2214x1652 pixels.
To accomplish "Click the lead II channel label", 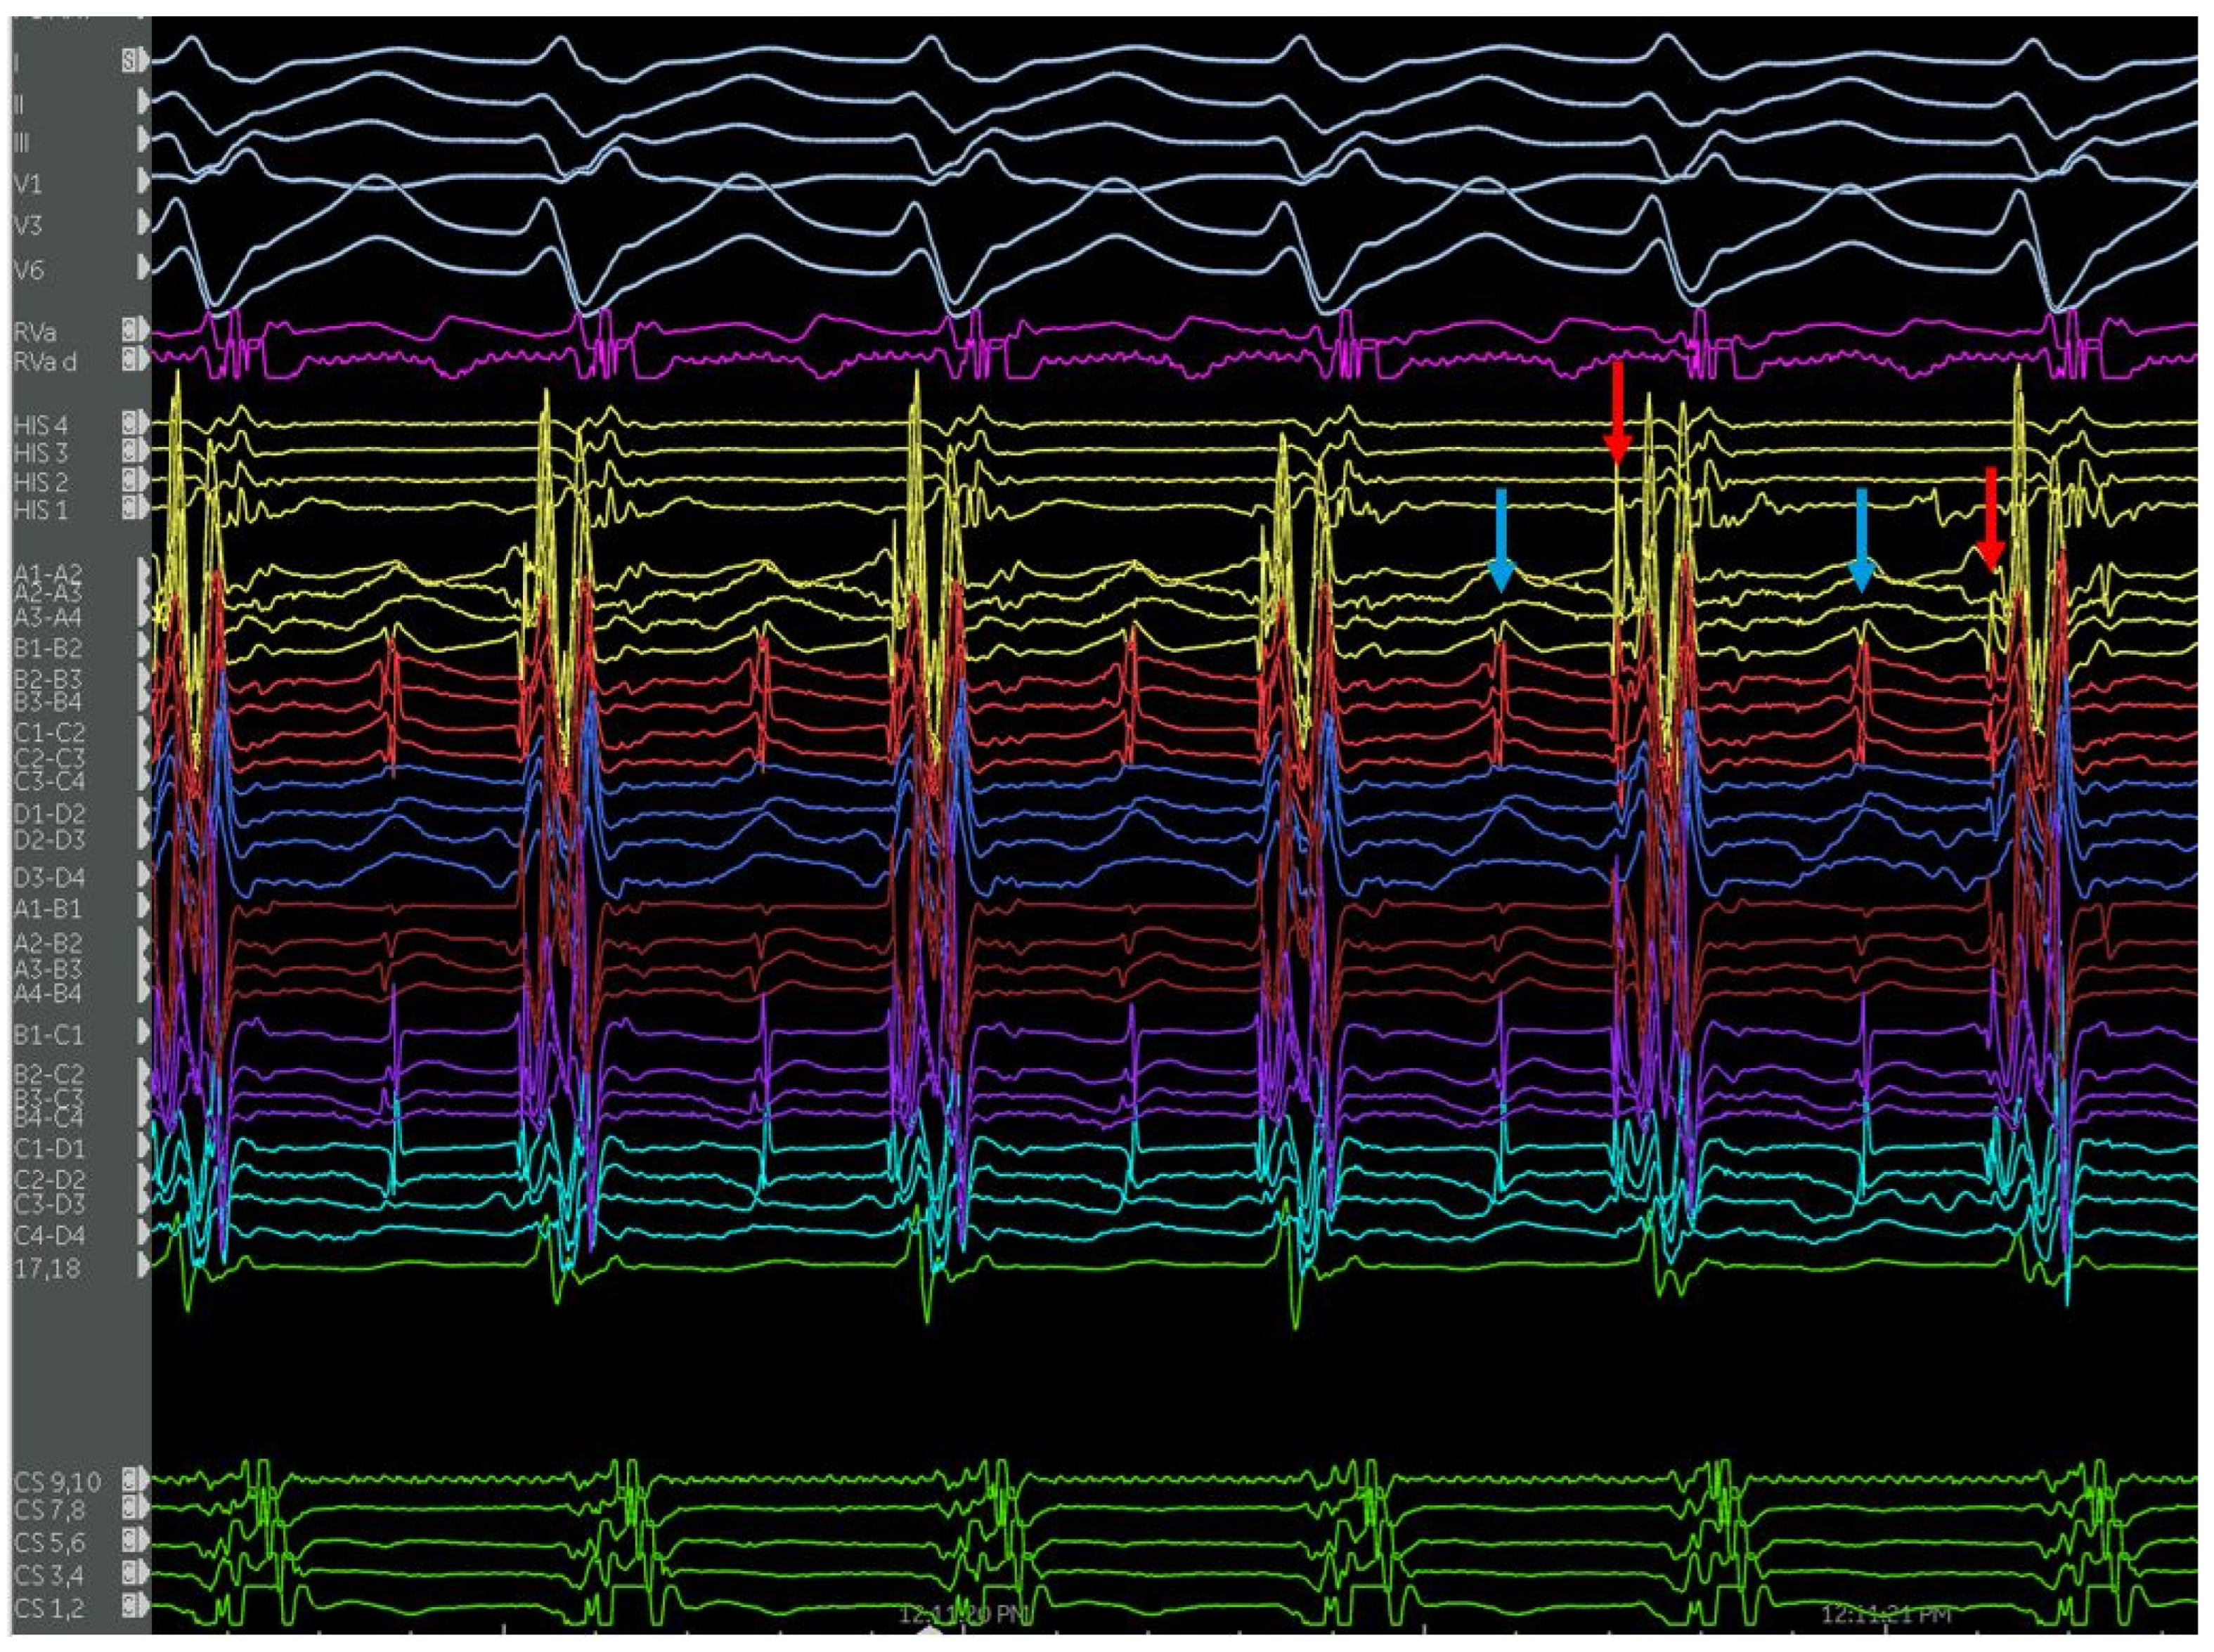I will coord(19,104).
